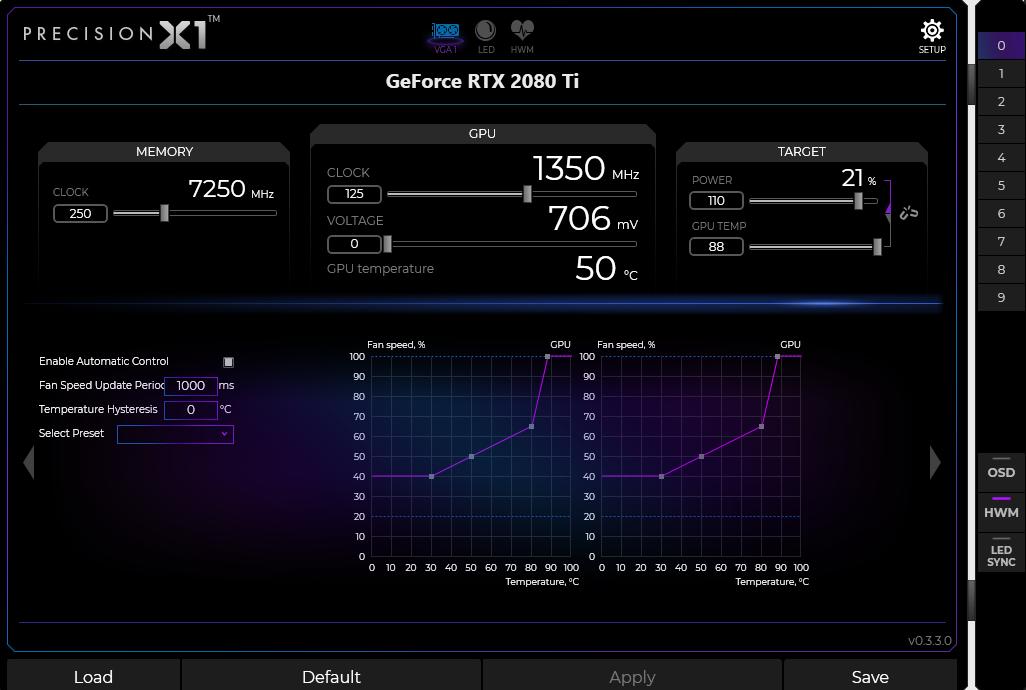Click the GPU voltage slider handle
This screenshot has height=690, width=1026.
[388, 244]
